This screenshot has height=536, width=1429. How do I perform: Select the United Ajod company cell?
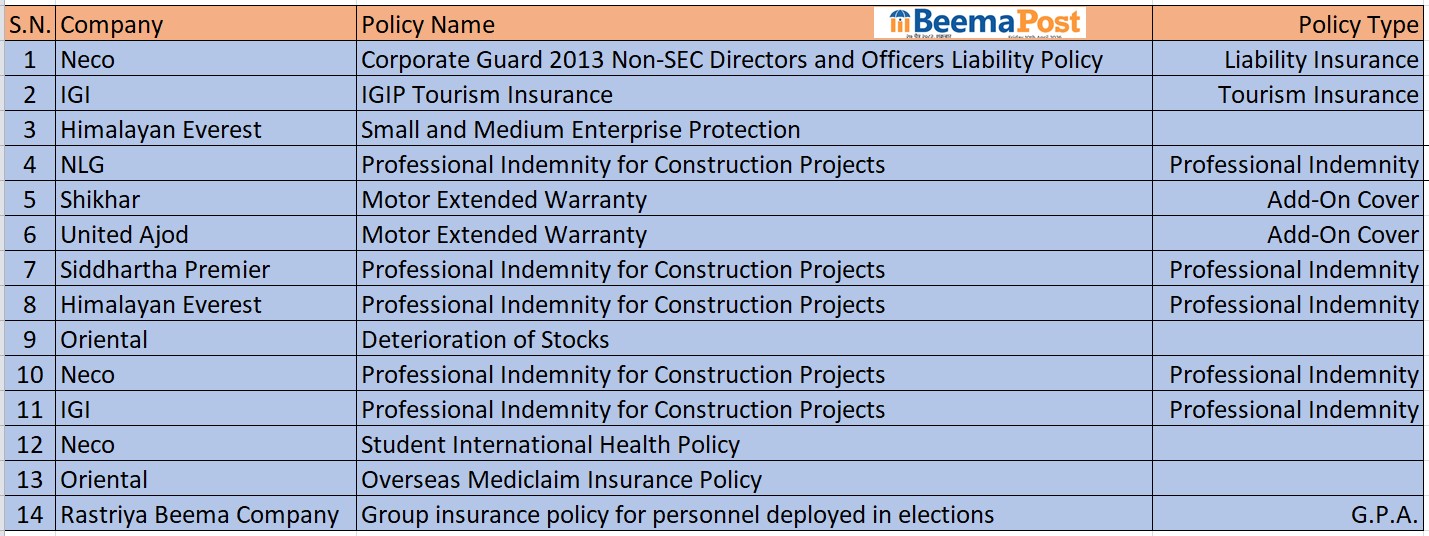[x=124, y=235]
